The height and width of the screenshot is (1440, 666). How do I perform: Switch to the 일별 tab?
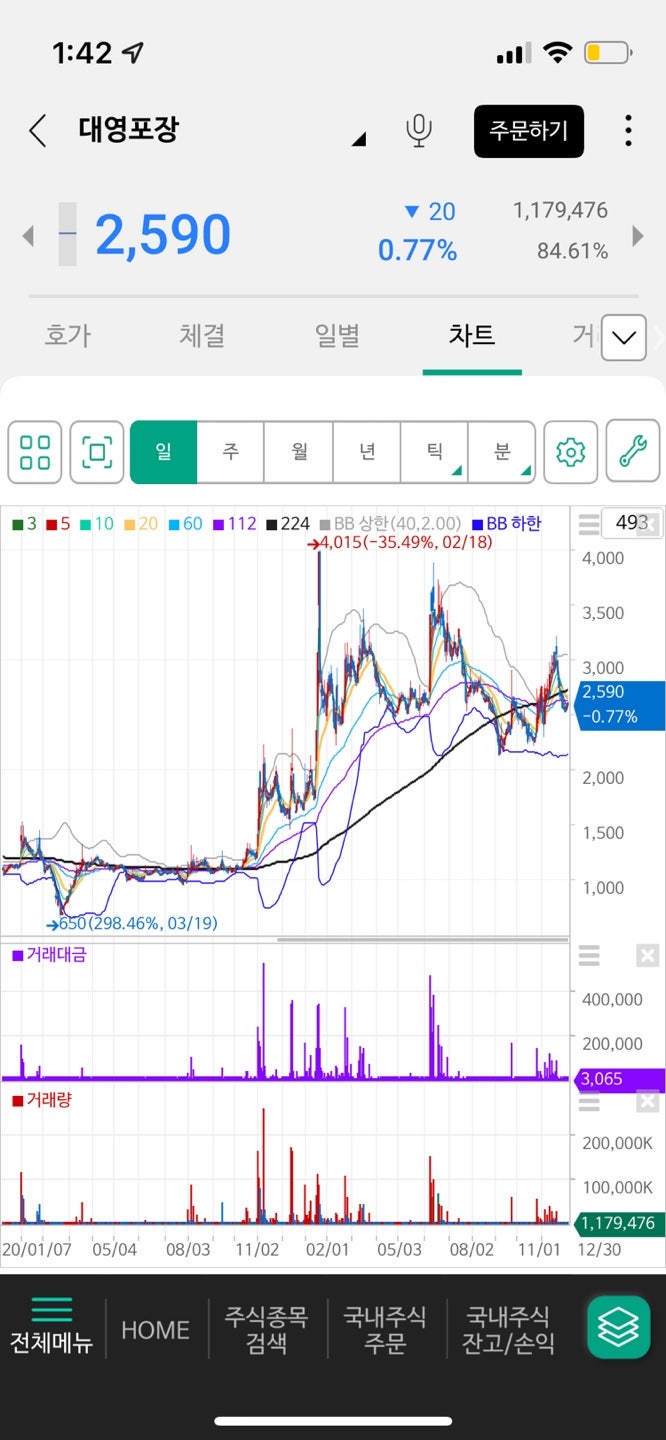click(337, 335)
